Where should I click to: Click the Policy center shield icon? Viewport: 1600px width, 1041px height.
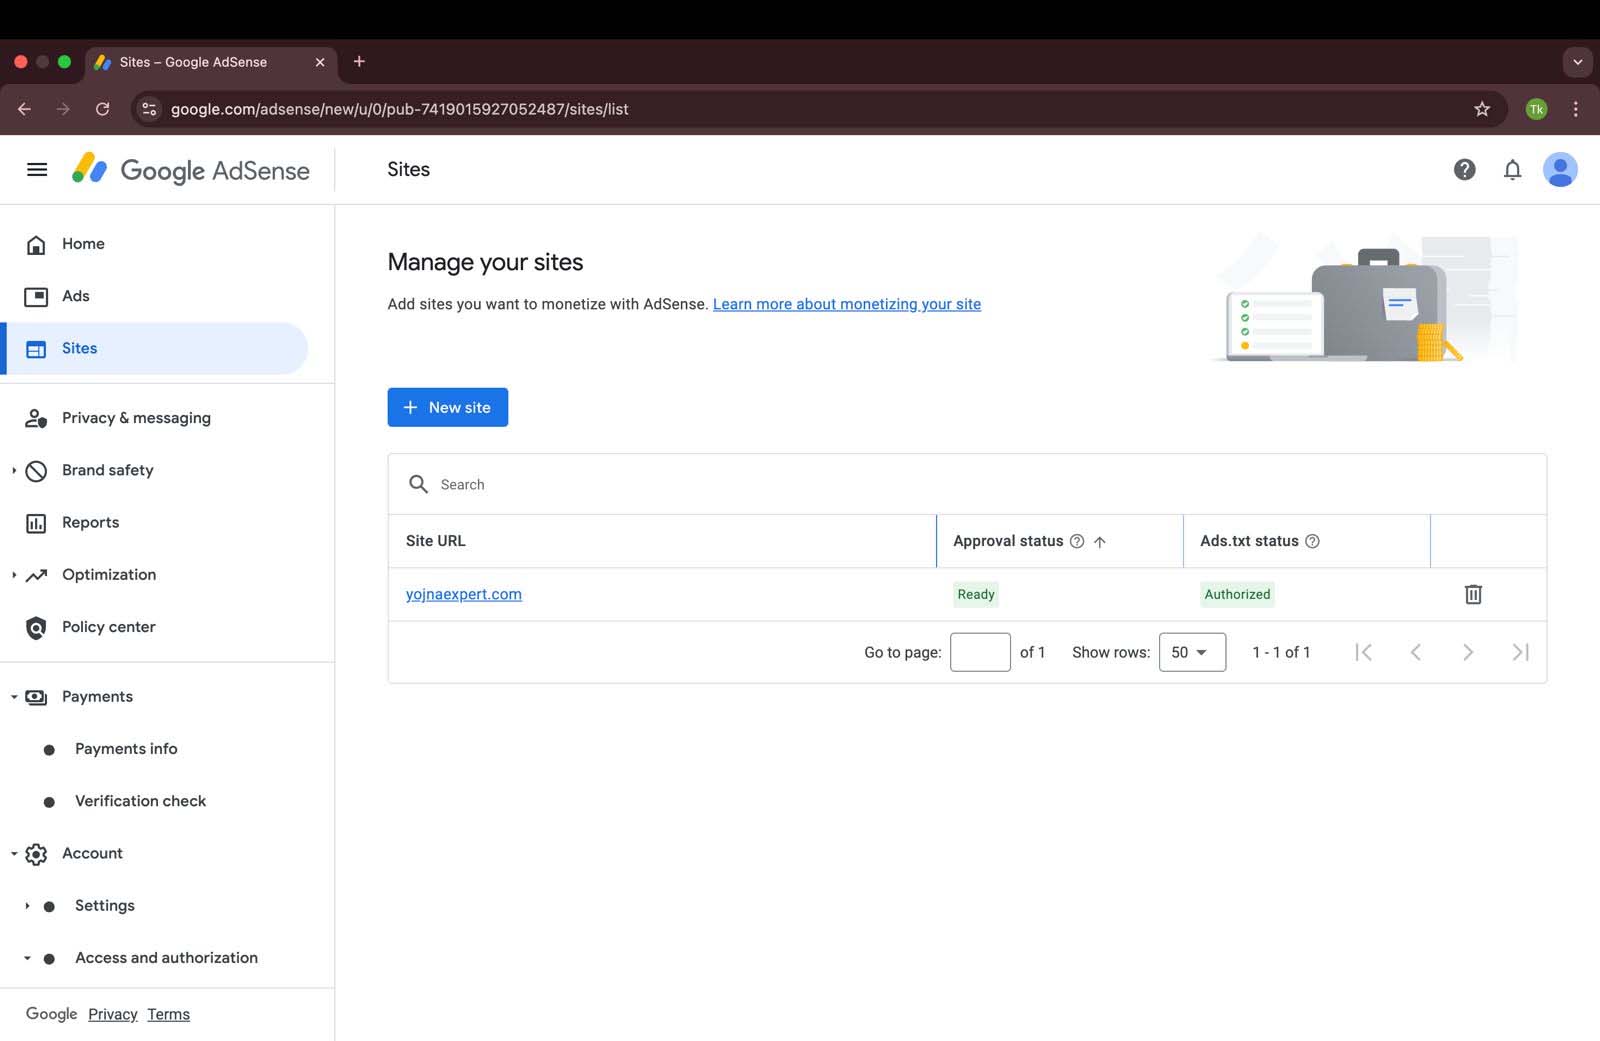pyautogui.click(x=36, y=627)
